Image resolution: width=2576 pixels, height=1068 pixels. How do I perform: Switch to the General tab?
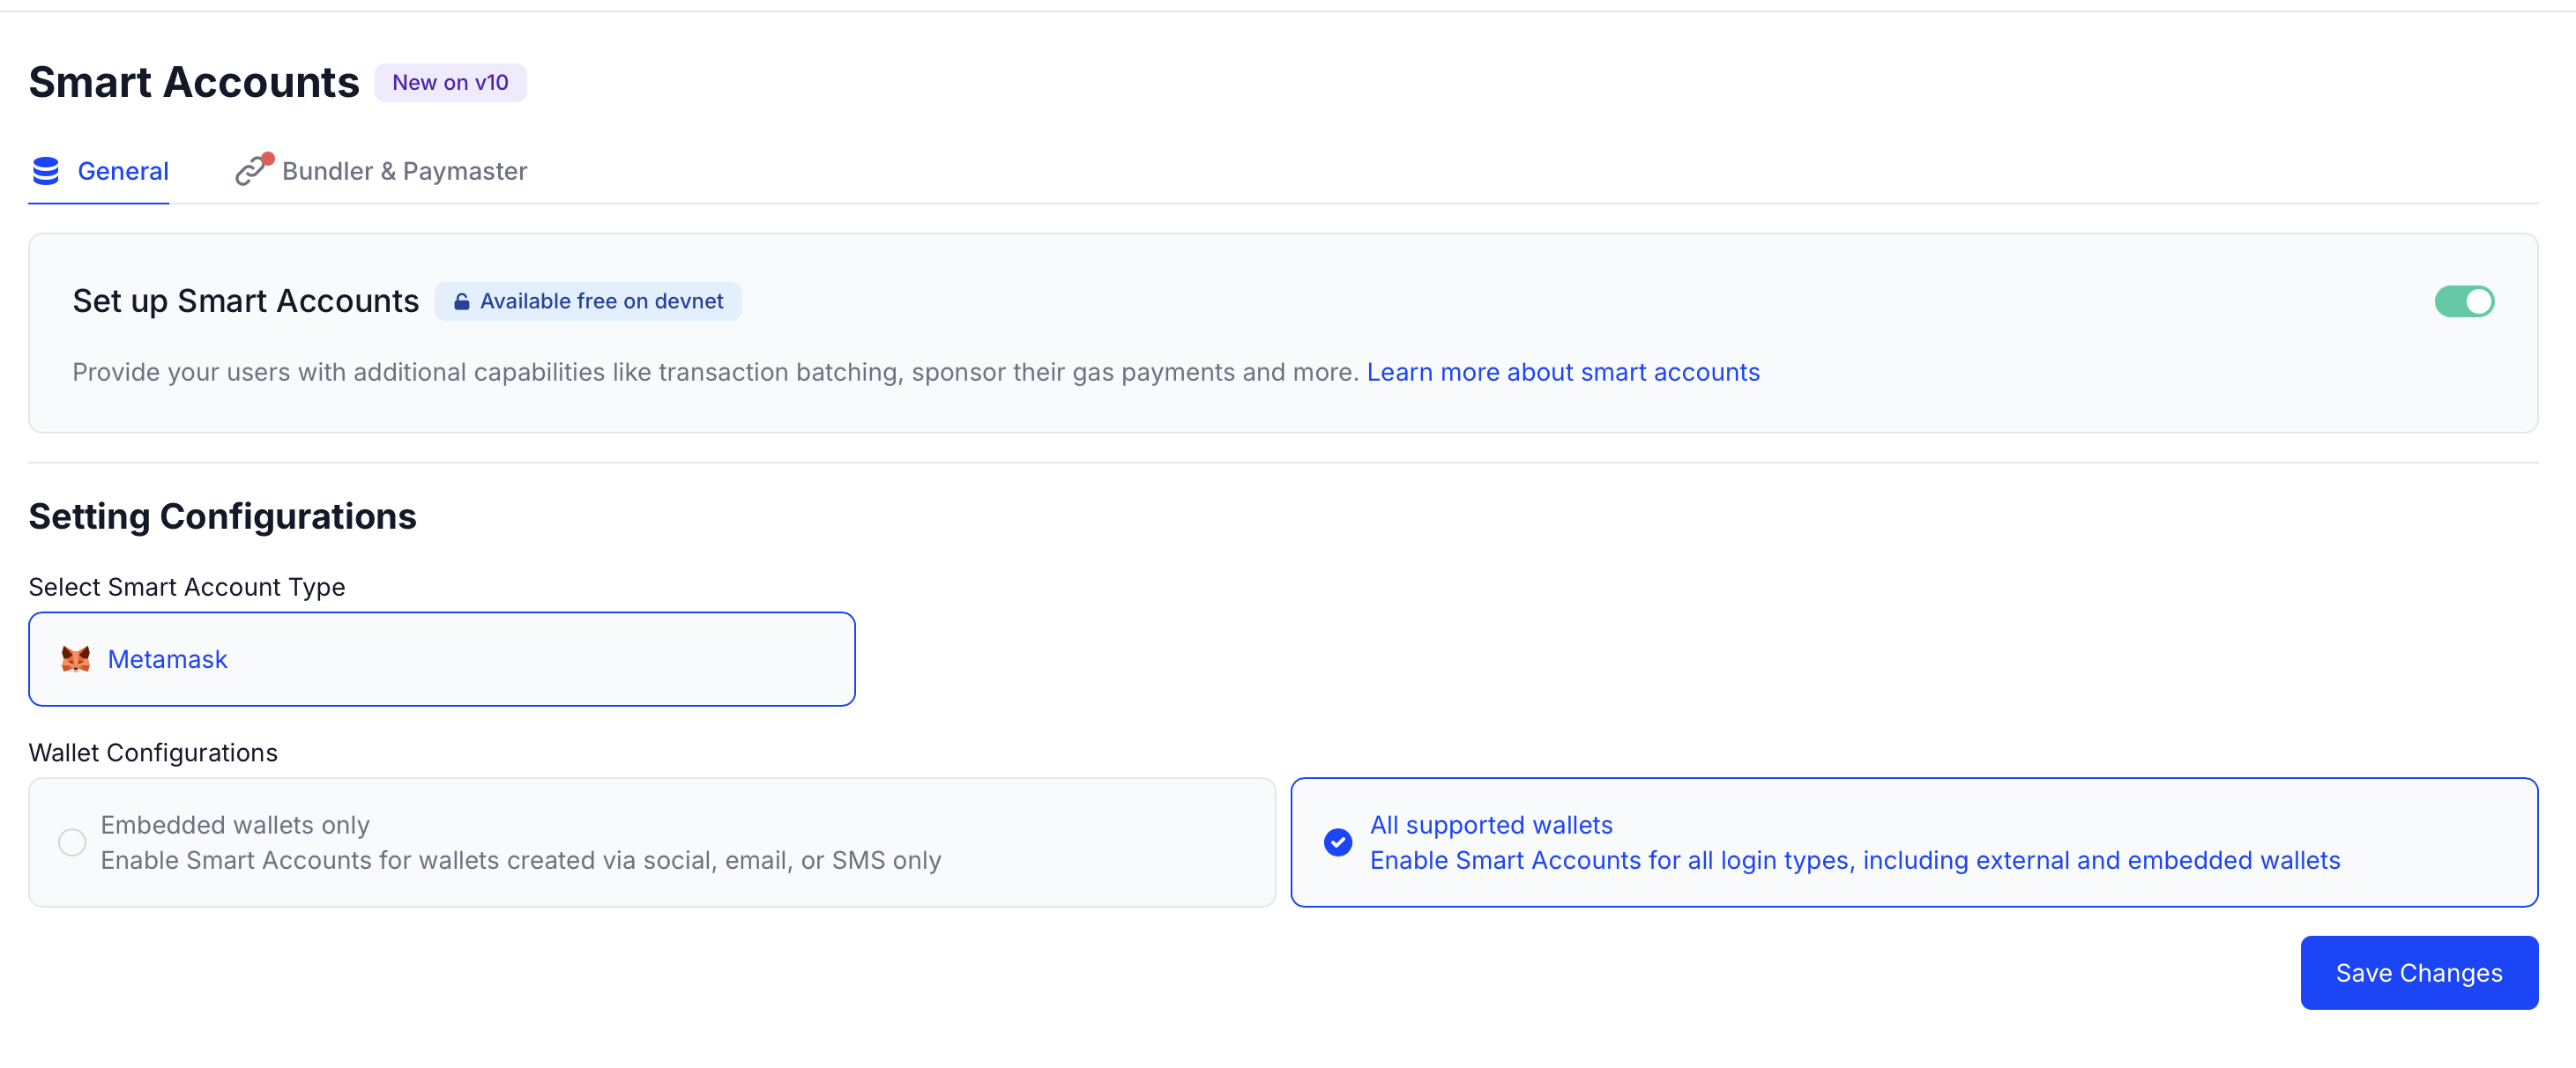coord(122,171)
